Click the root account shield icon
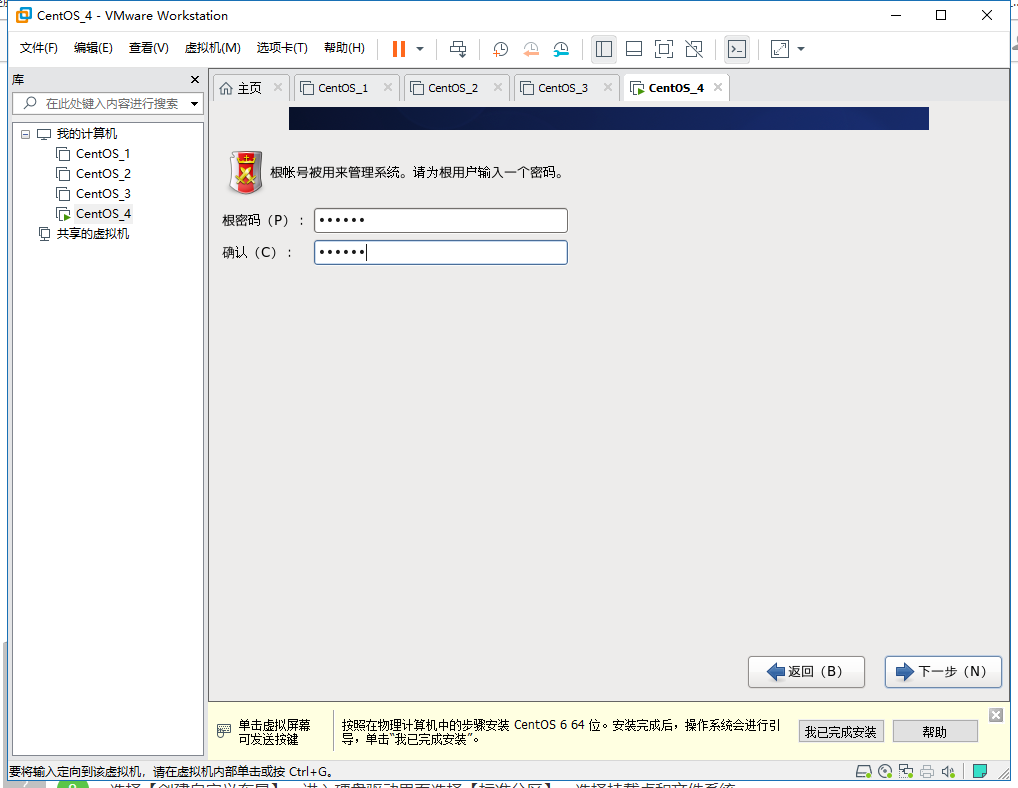The width and height of the screenshot is (1018, 788). coord(245,172)
